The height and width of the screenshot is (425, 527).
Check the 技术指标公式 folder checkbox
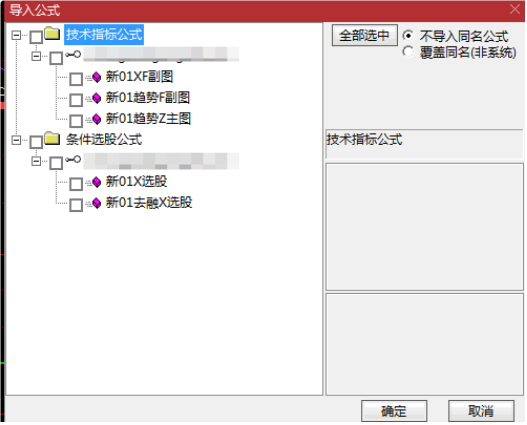tap(36, 37)
